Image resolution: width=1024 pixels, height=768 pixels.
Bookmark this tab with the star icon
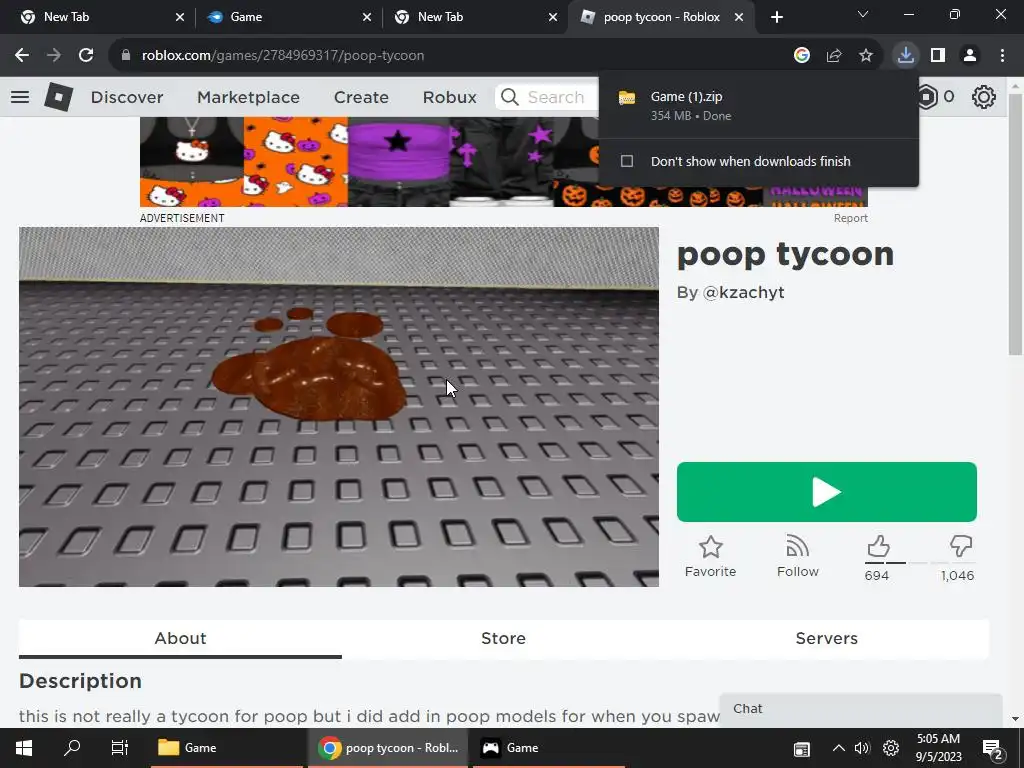coord(866,56)
